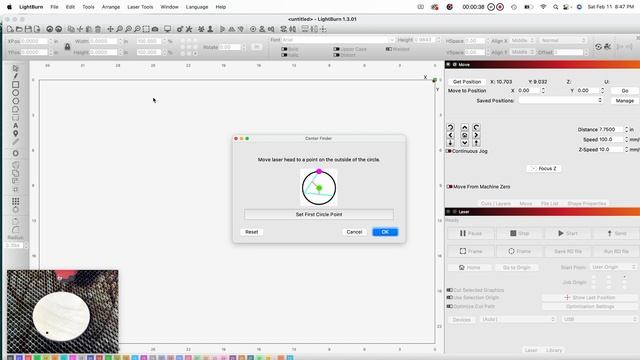Open the Start From dropdown
The width and height of the screenshot is (640, 360).
[613, 267]
